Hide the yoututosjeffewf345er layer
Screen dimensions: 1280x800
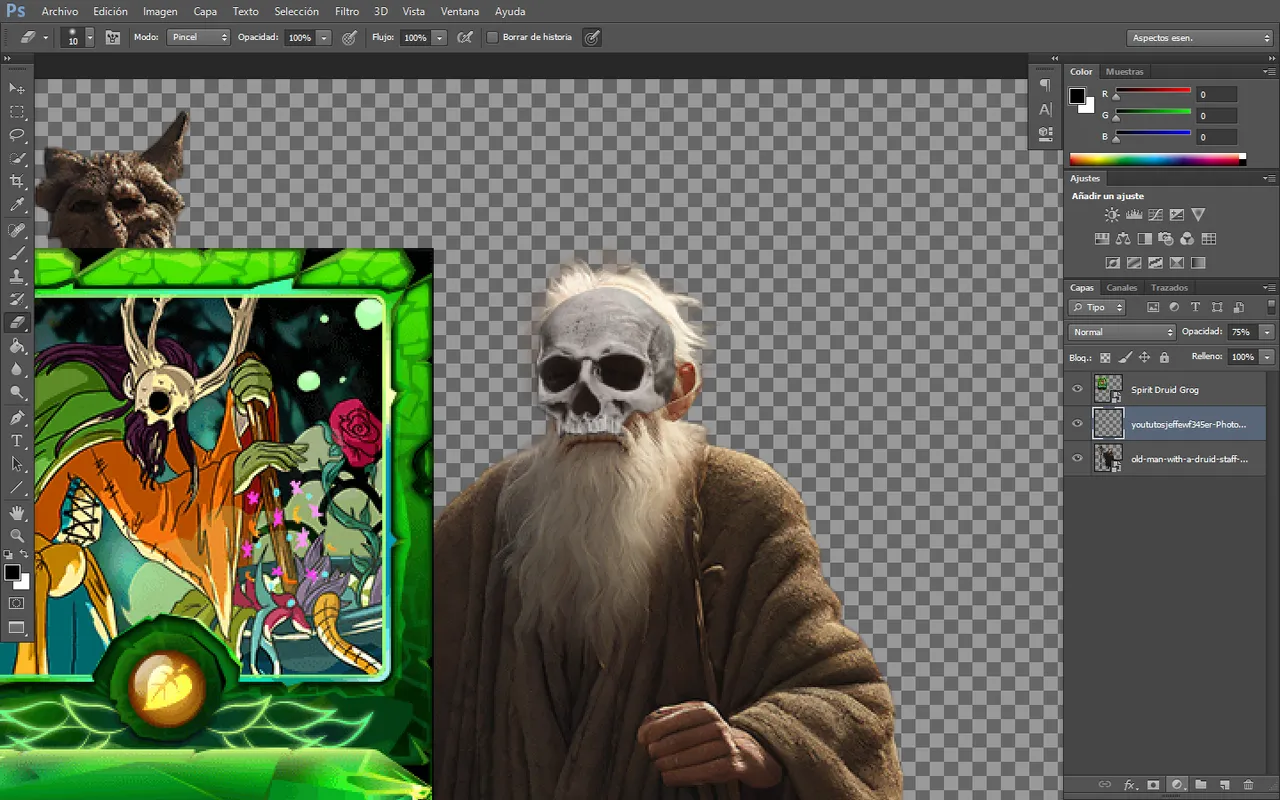click(1077, 423)
